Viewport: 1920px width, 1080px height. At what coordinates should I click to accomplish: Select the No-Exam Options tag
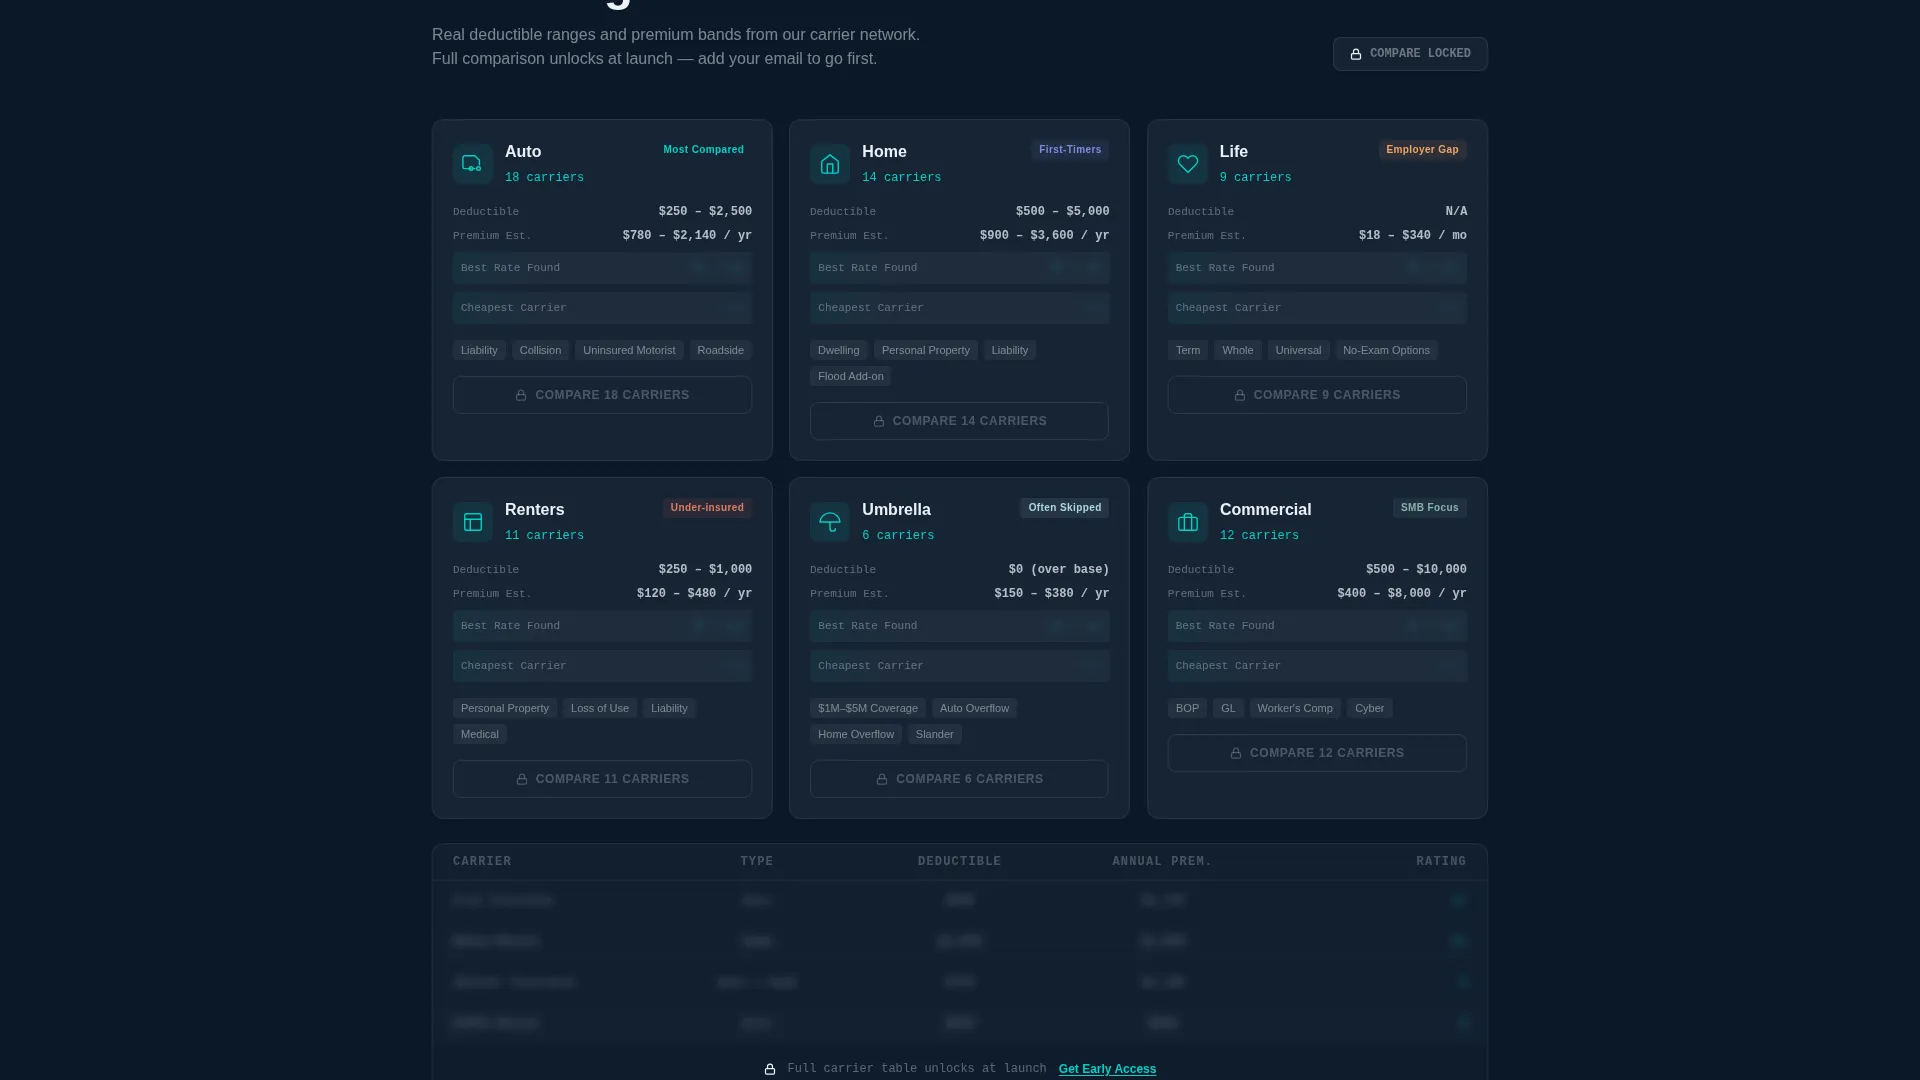[x=1386, y=350]
